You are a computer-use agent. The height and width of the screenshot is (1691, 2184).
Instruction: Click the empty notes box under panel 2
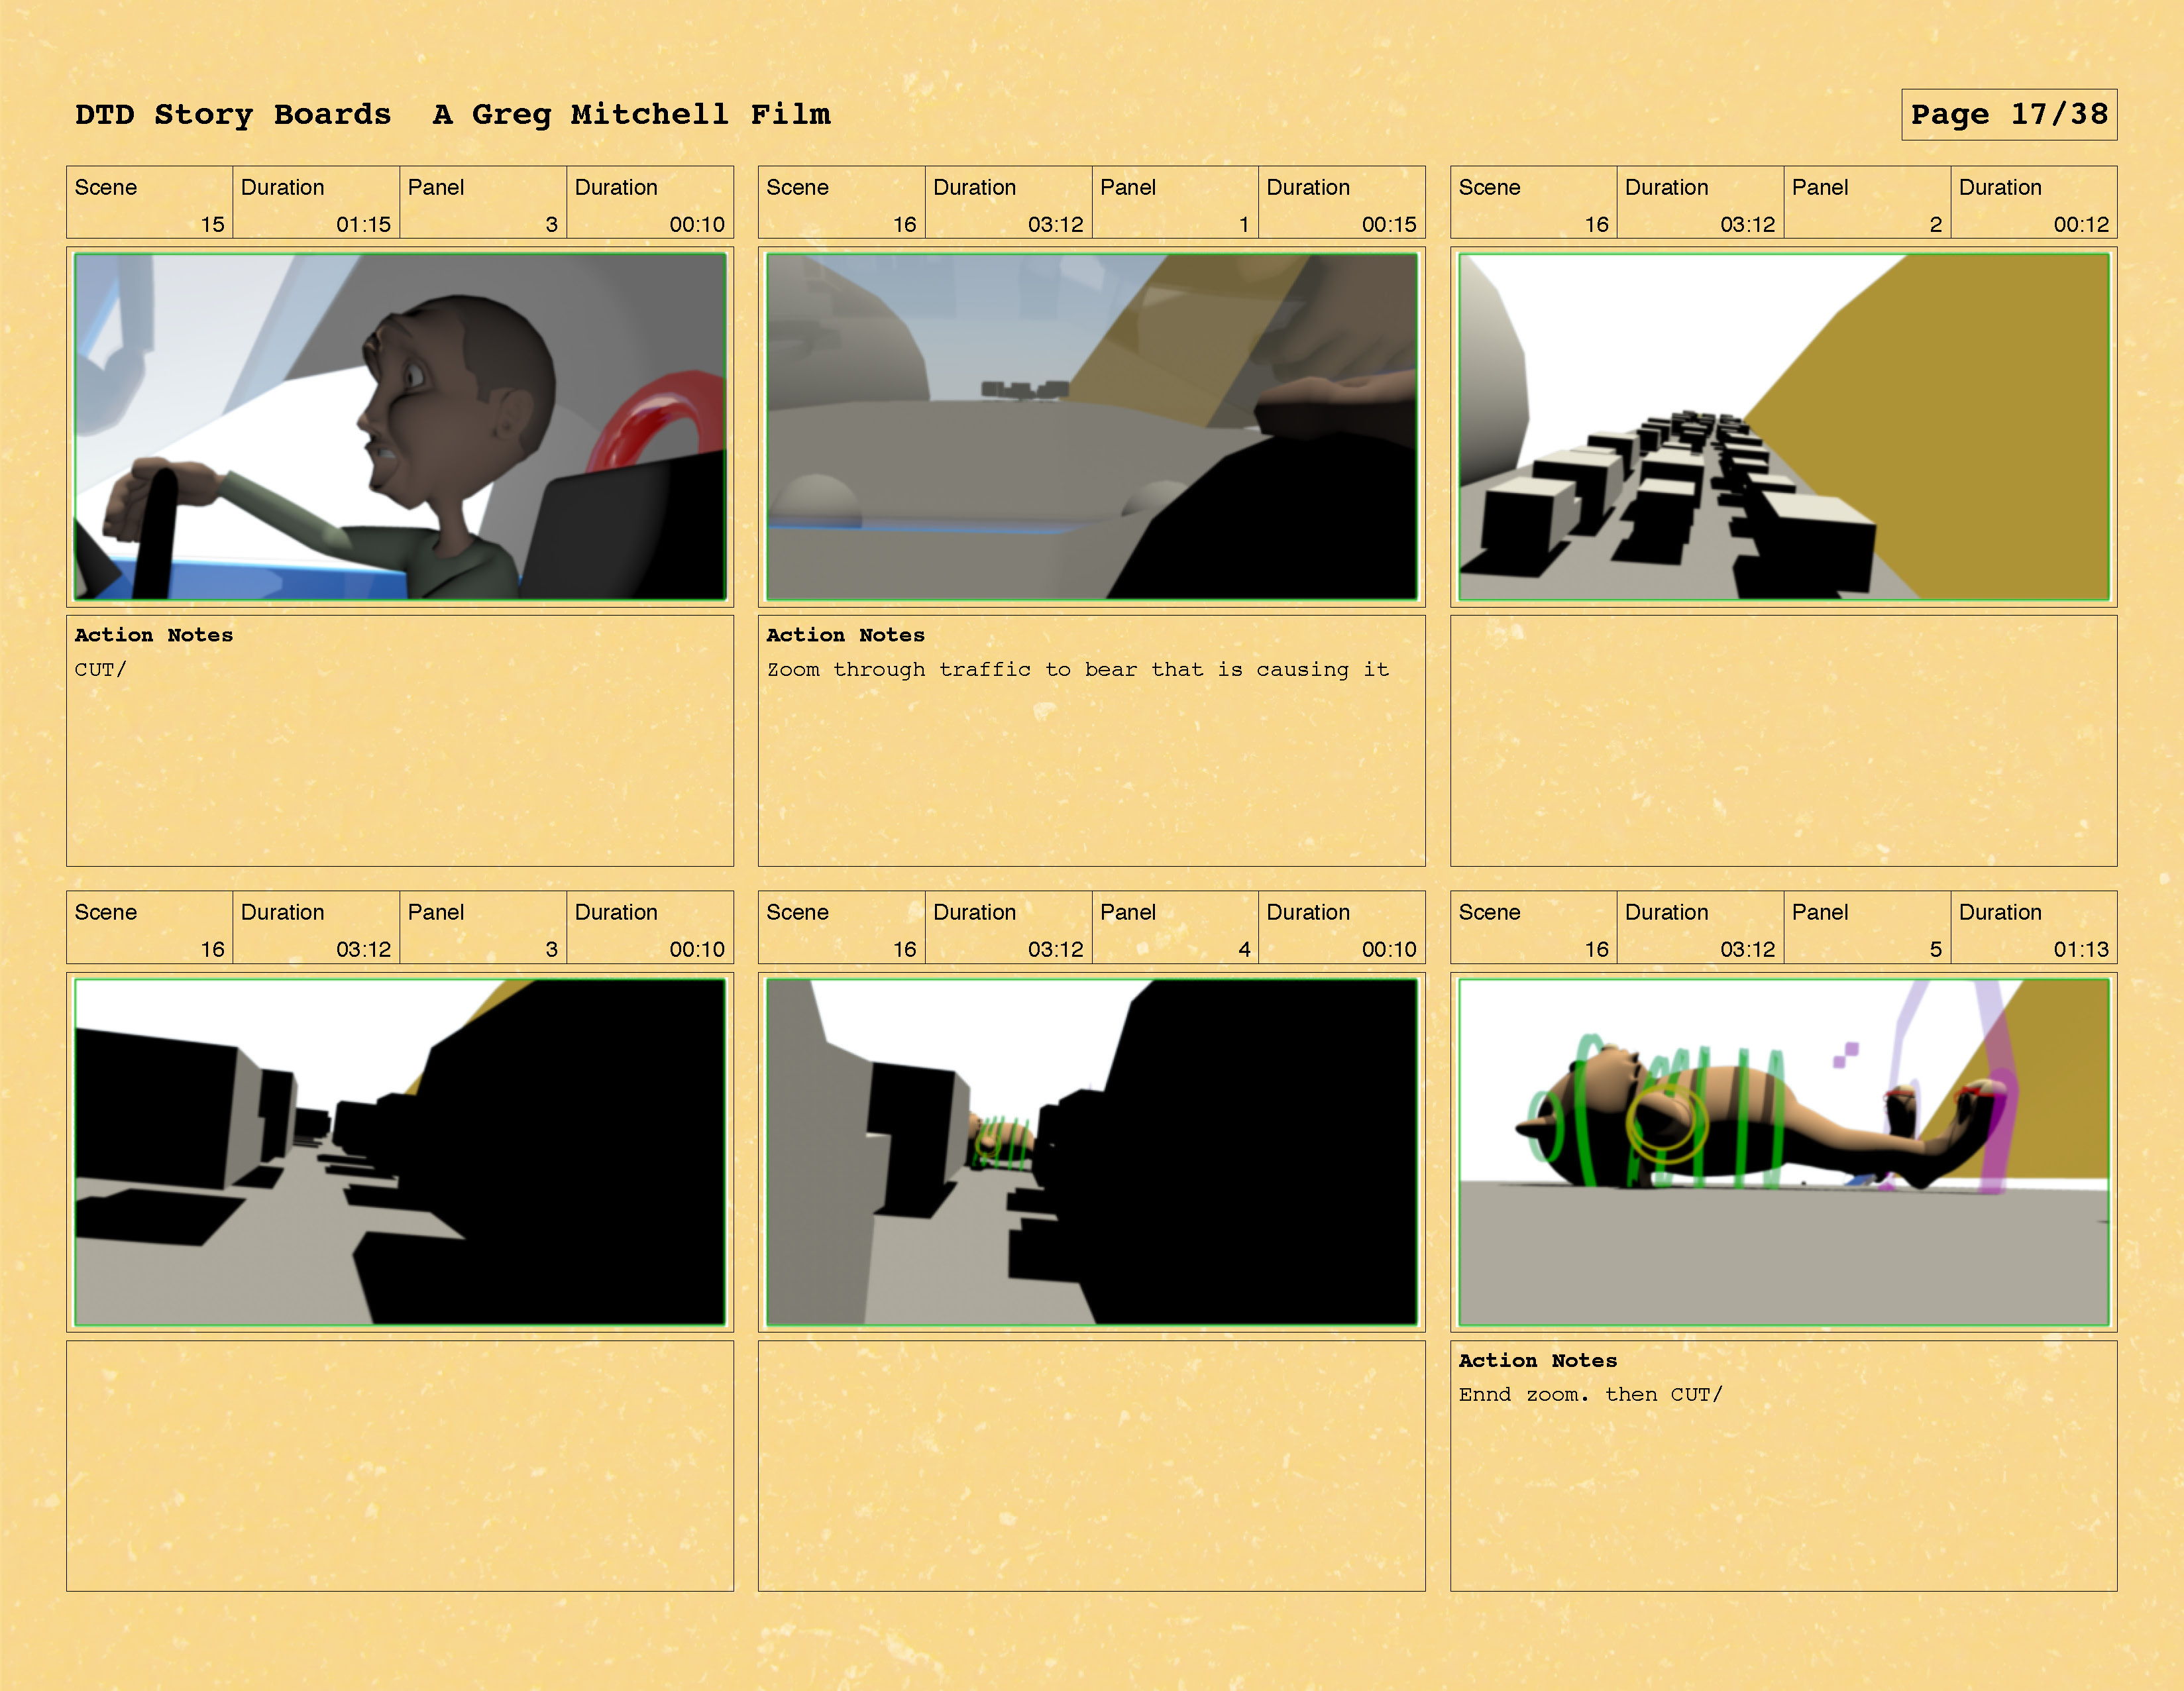click(1783, 740)
